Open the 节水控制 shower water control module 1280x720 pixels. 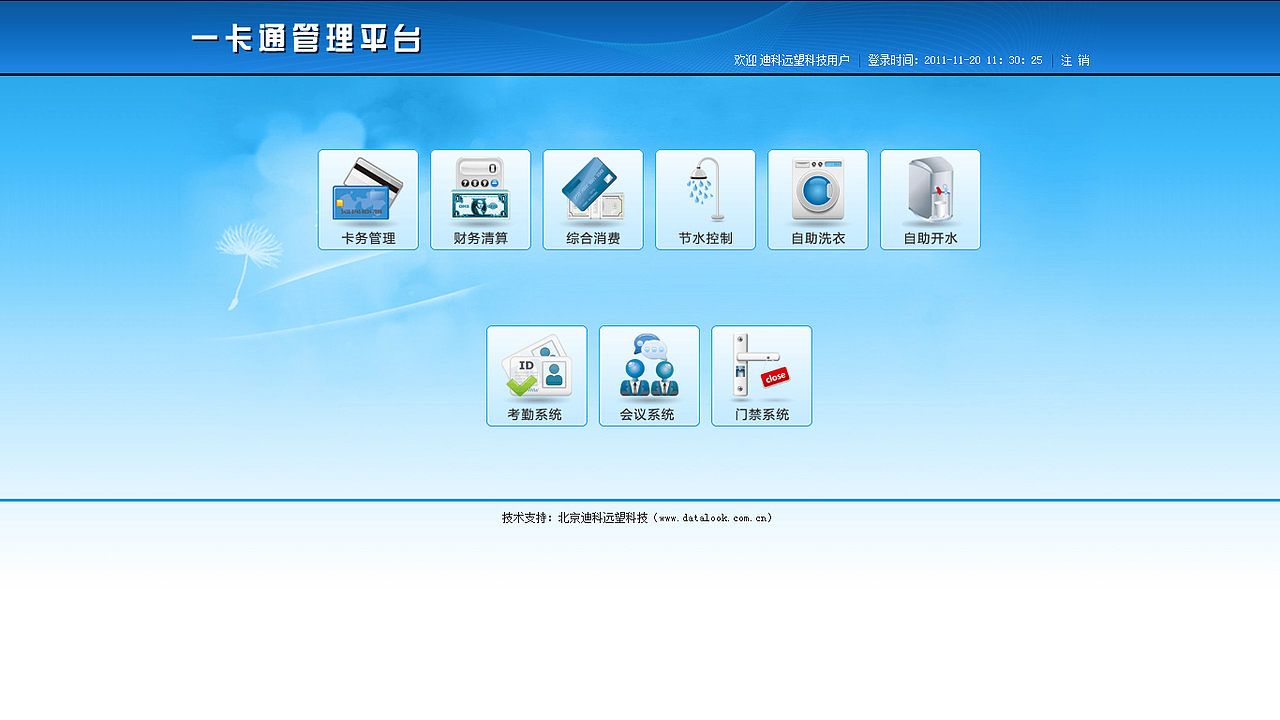point(706,200)
